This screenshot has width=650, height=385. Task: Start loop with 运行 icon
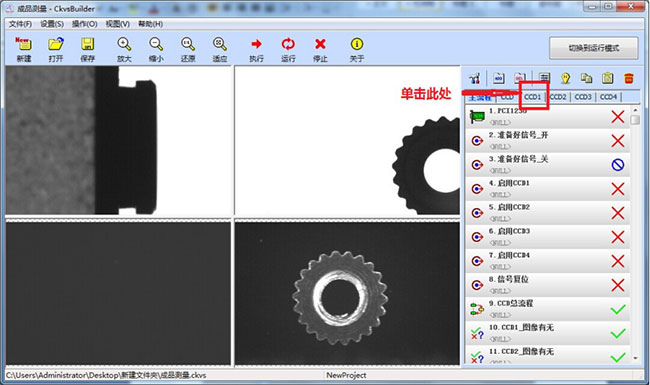coord(288,49)
